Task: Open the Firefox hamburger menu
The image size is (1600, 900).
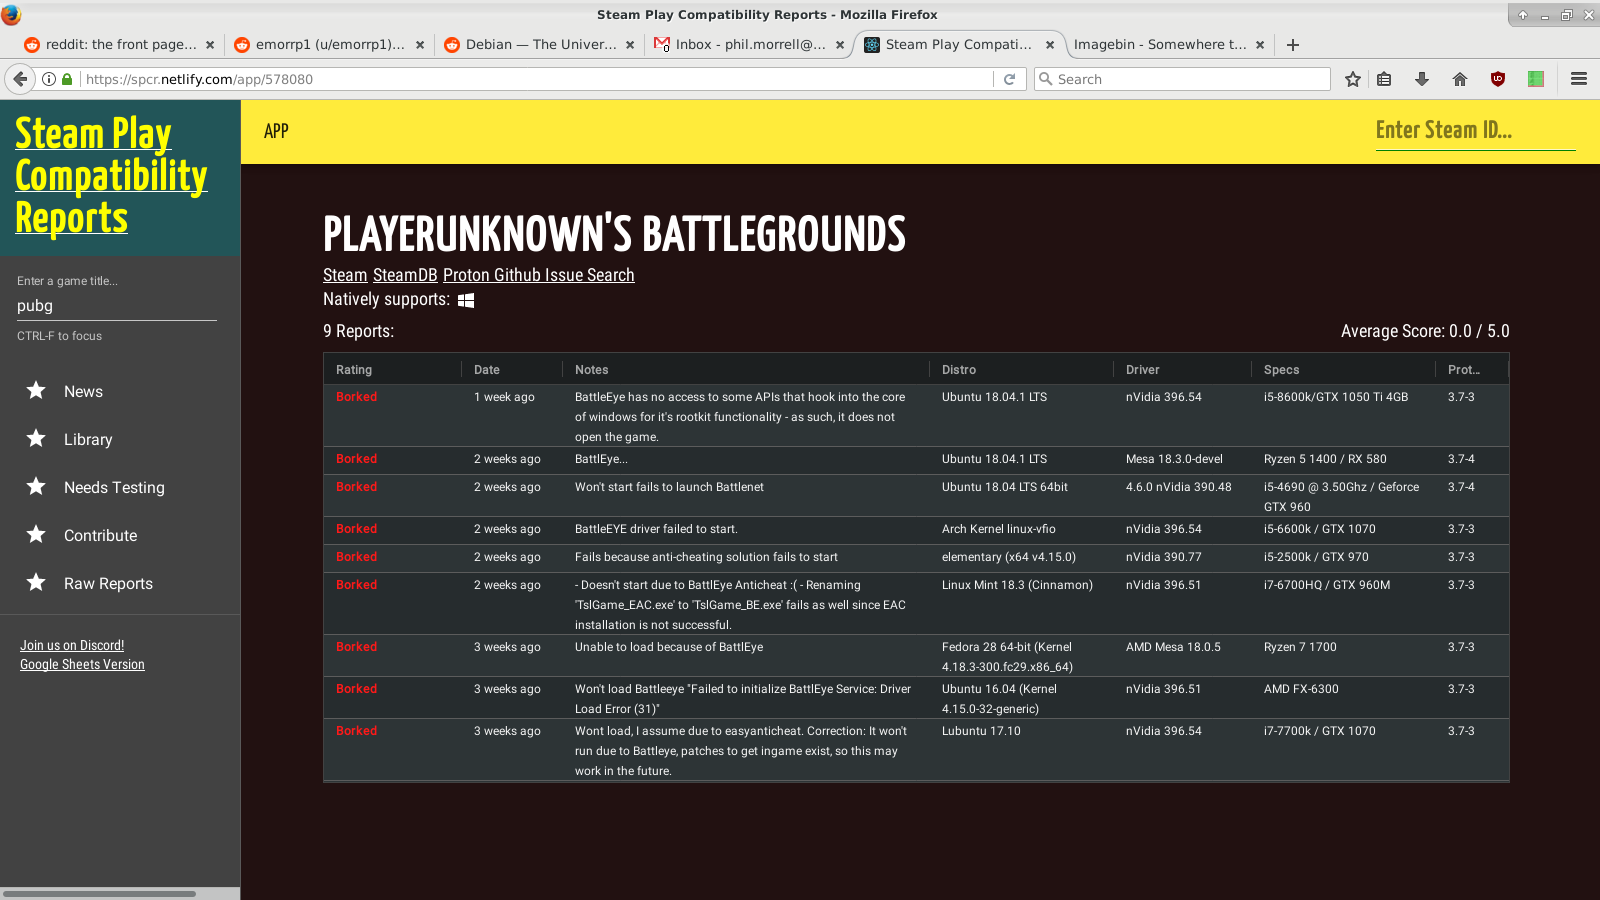Action: coord(1579,79)
